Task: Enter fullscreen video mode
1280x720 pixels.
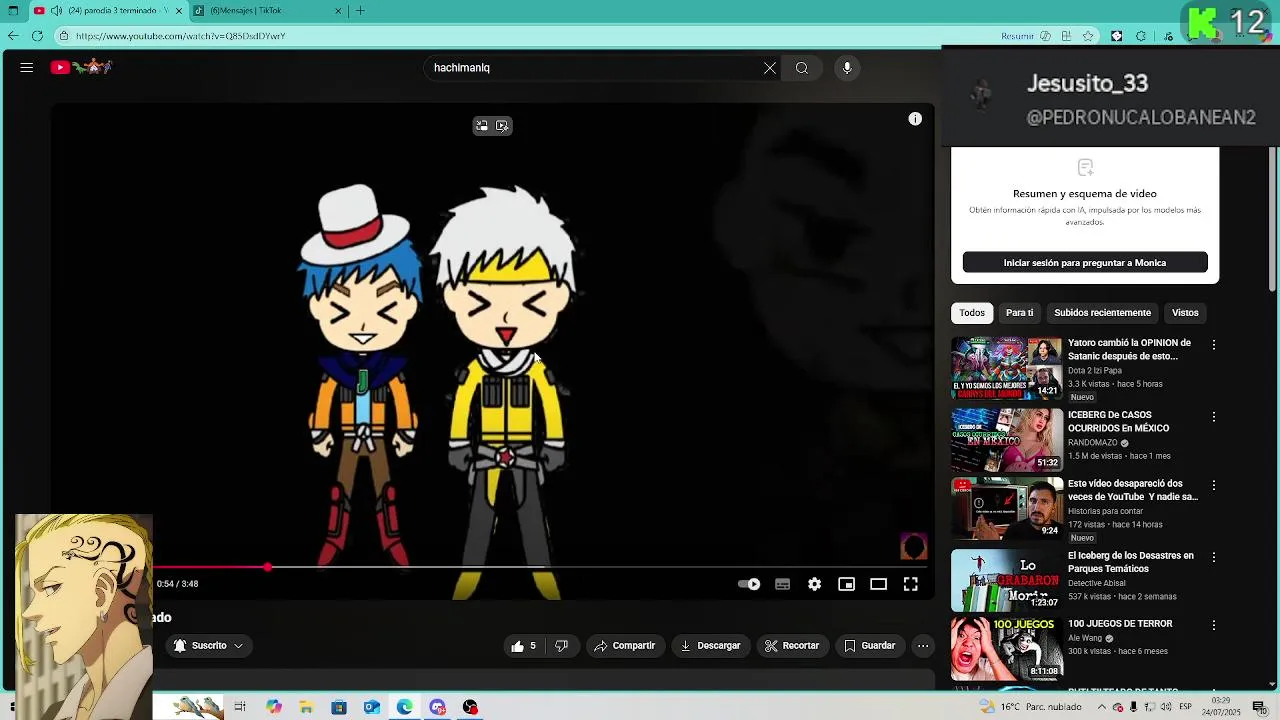Action: coord(911,584)
